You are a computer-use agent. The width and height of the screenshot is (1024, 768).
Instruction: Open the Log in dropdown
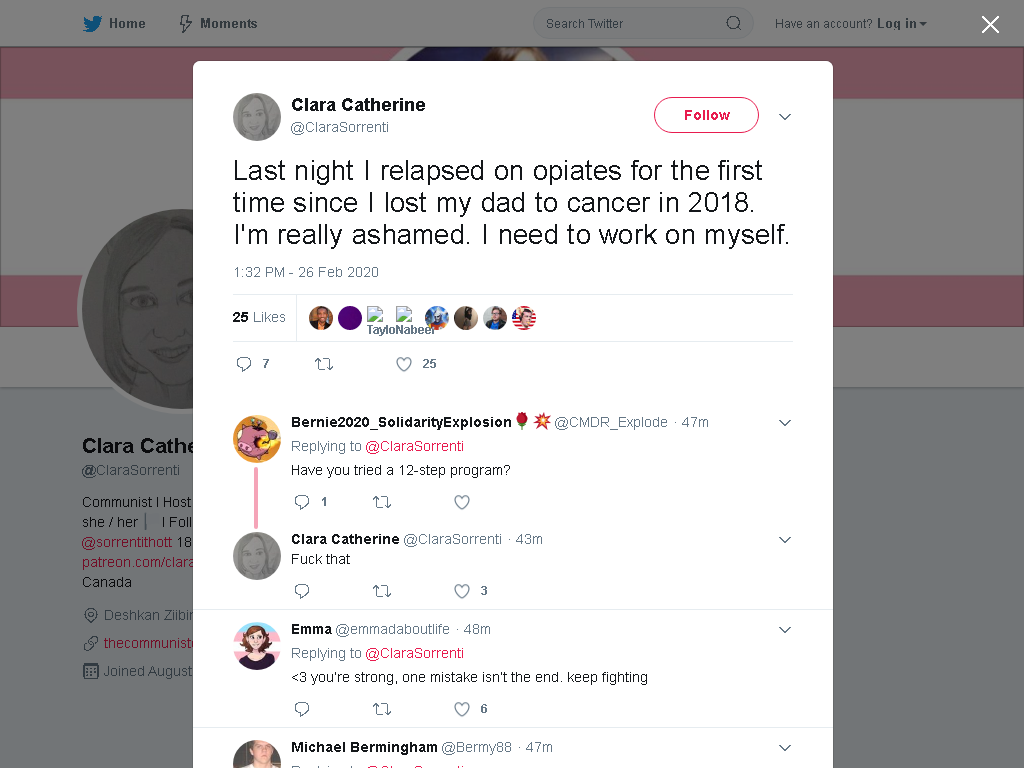click(x=902, y=24)
